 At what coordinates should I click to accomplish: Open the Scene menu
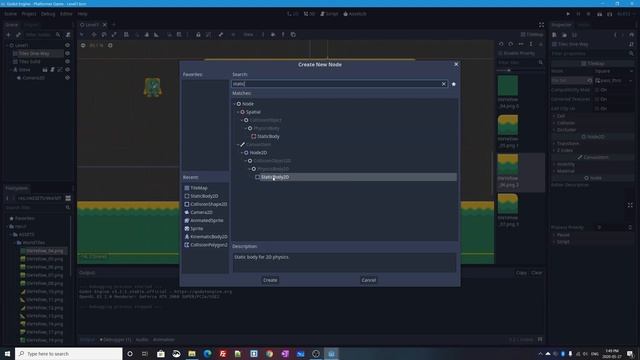[x=11, y=14]
